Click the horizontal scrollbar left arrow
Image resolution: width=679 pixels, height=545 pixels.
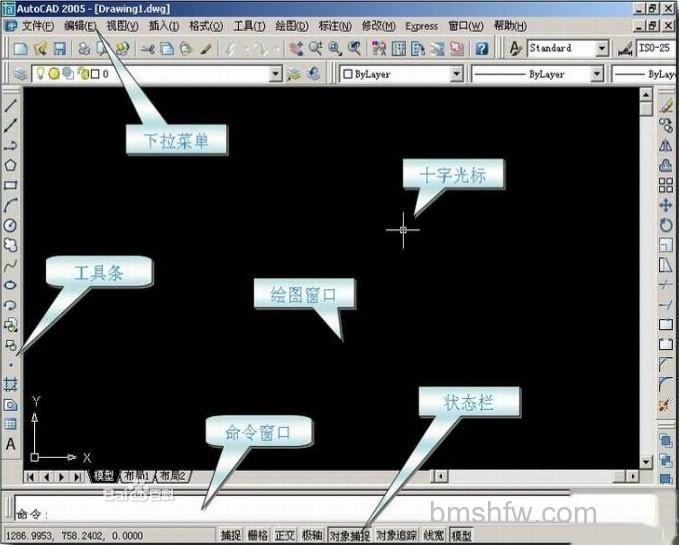point(441,477)
